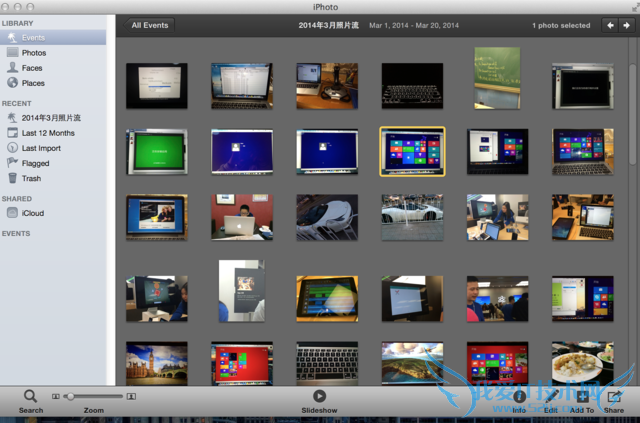Open the Info panel
This screenshot has width=640, height=423.
click(x=519, y=397)
